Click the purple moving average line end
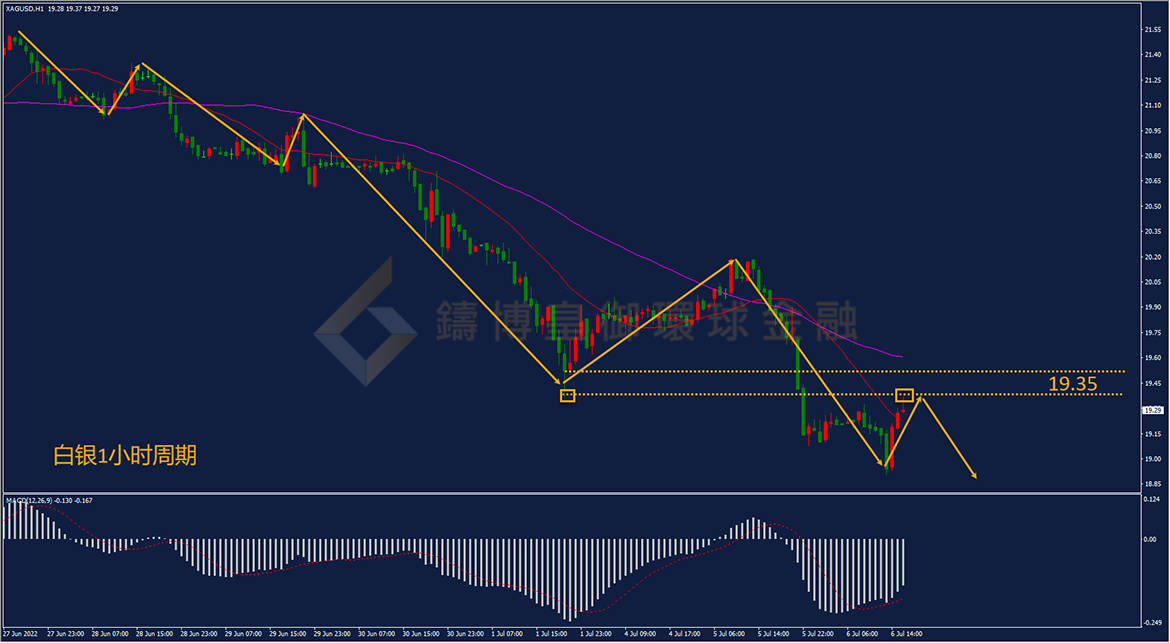The height and width of the screenshot is (643, 1170). click(901, 357)
